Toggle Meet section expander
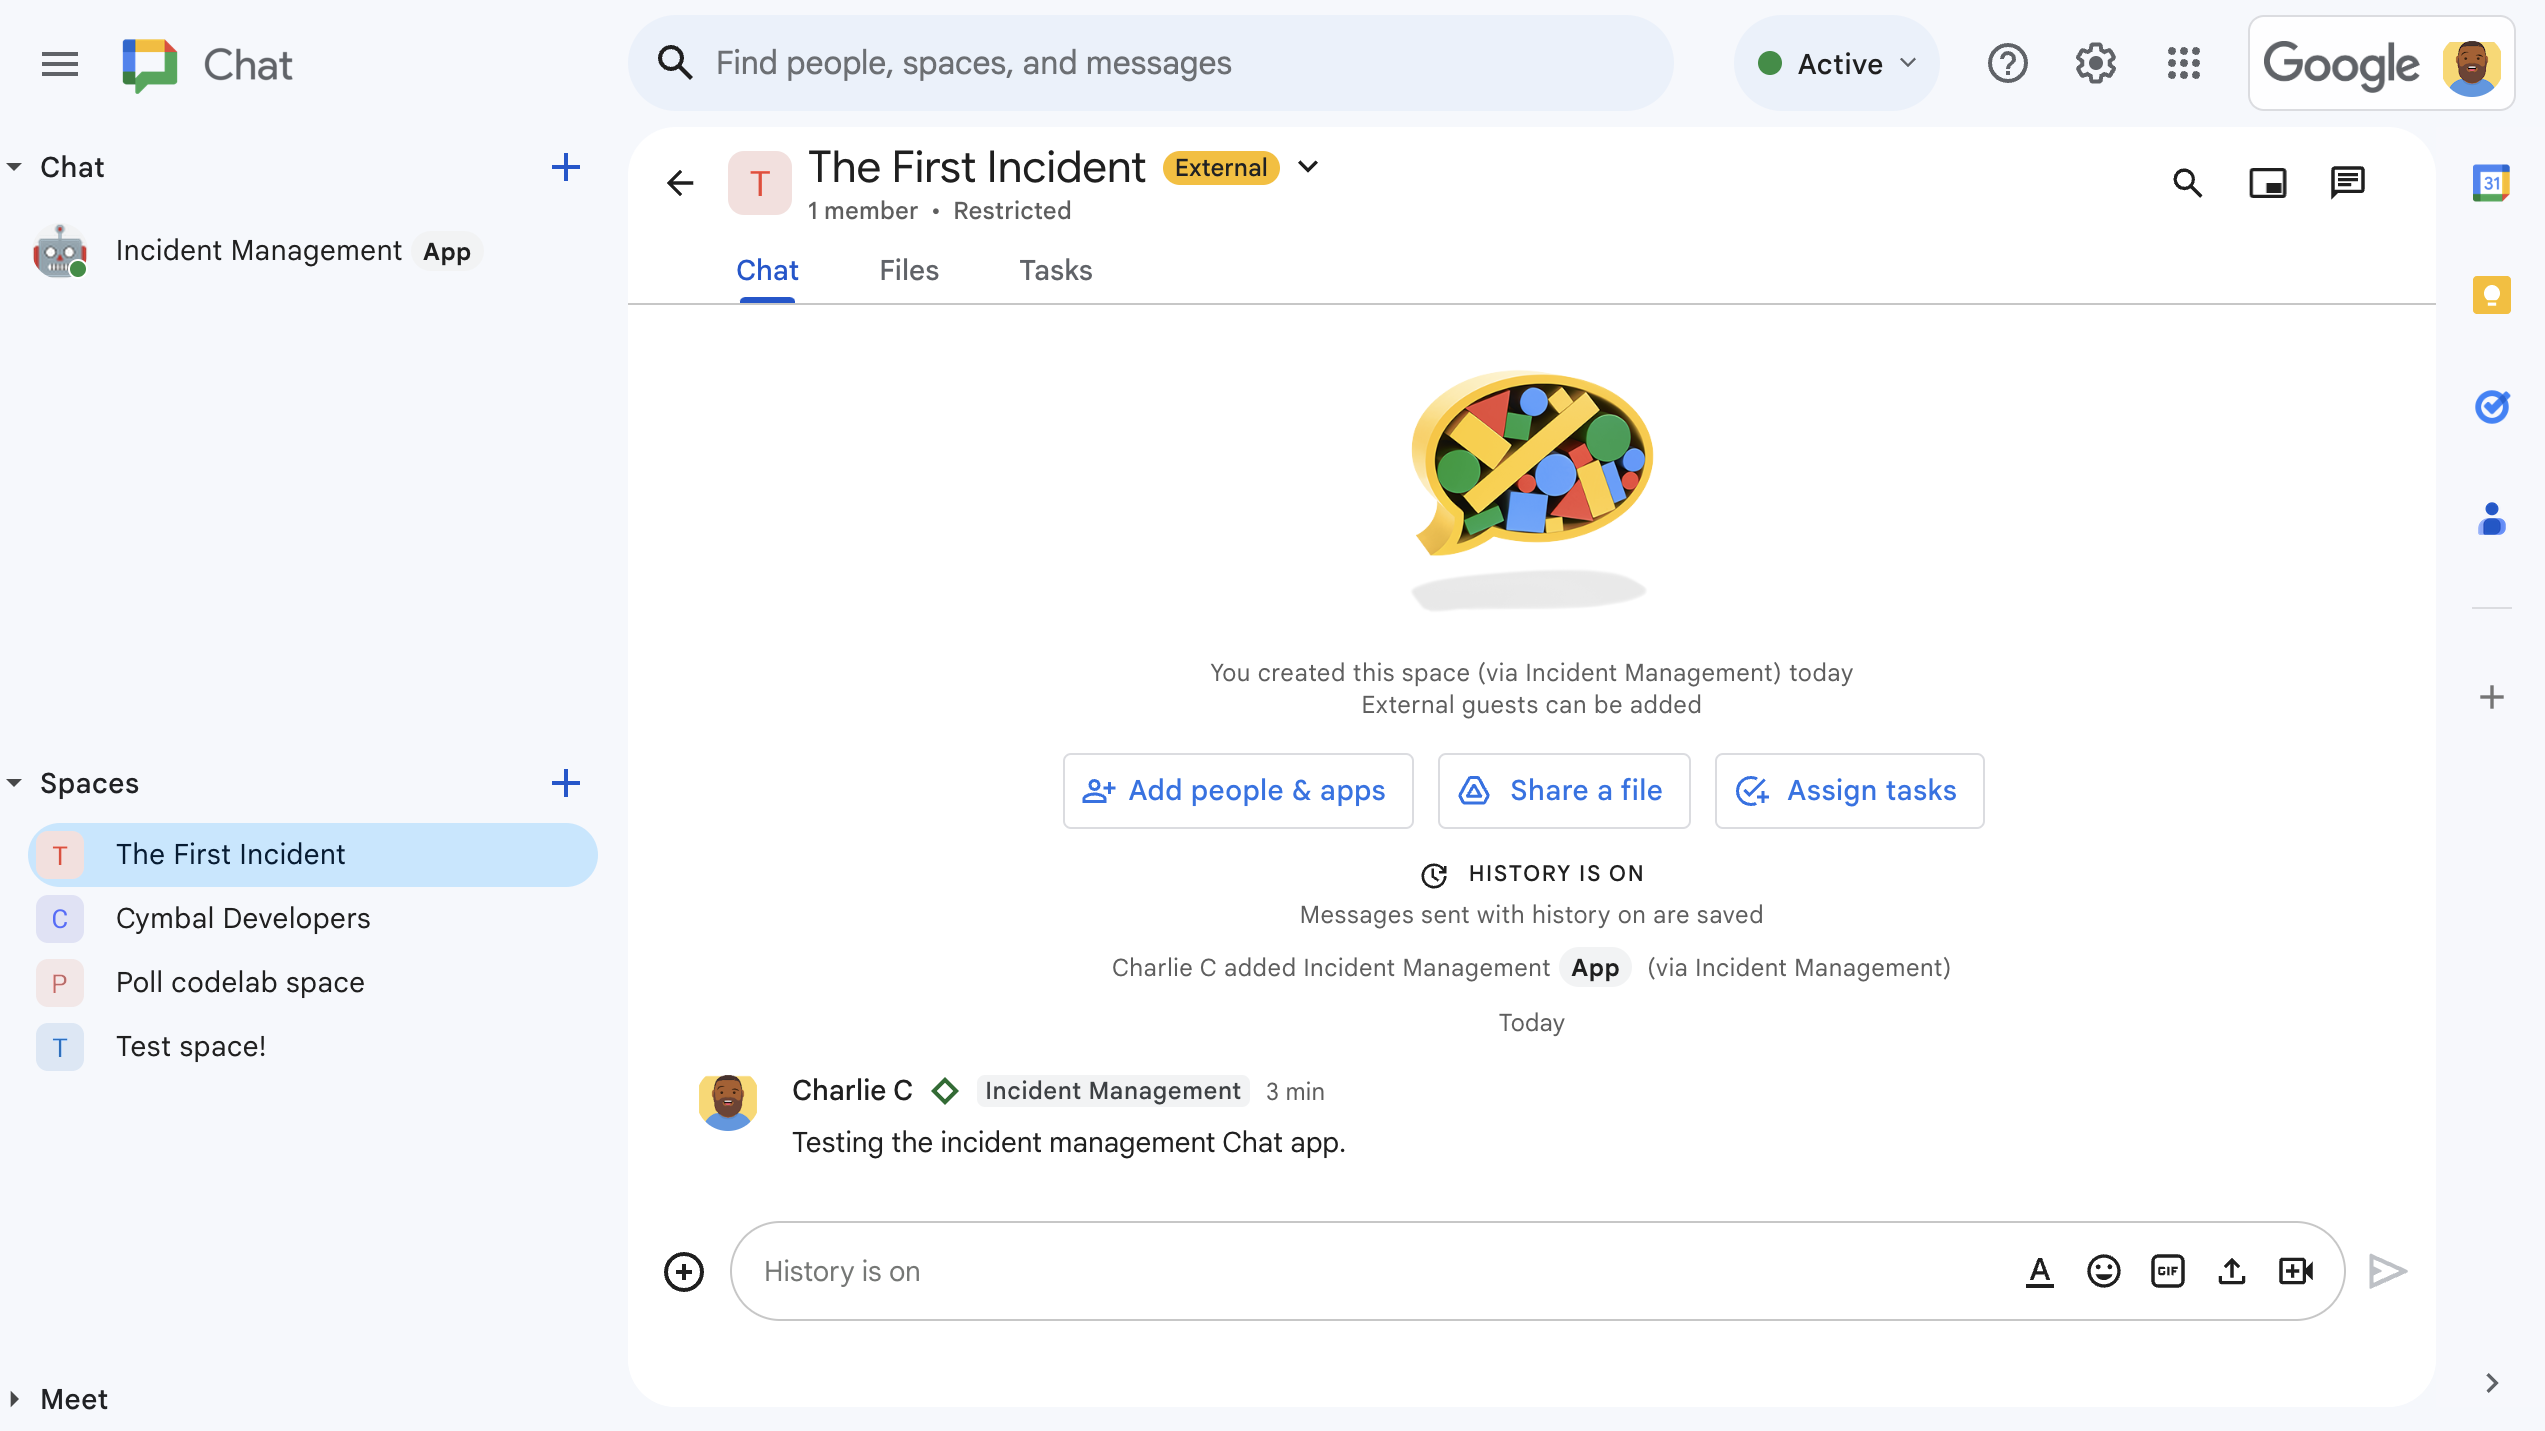The height and width of the screenshot is (1431, 2545). point(17,1398)
